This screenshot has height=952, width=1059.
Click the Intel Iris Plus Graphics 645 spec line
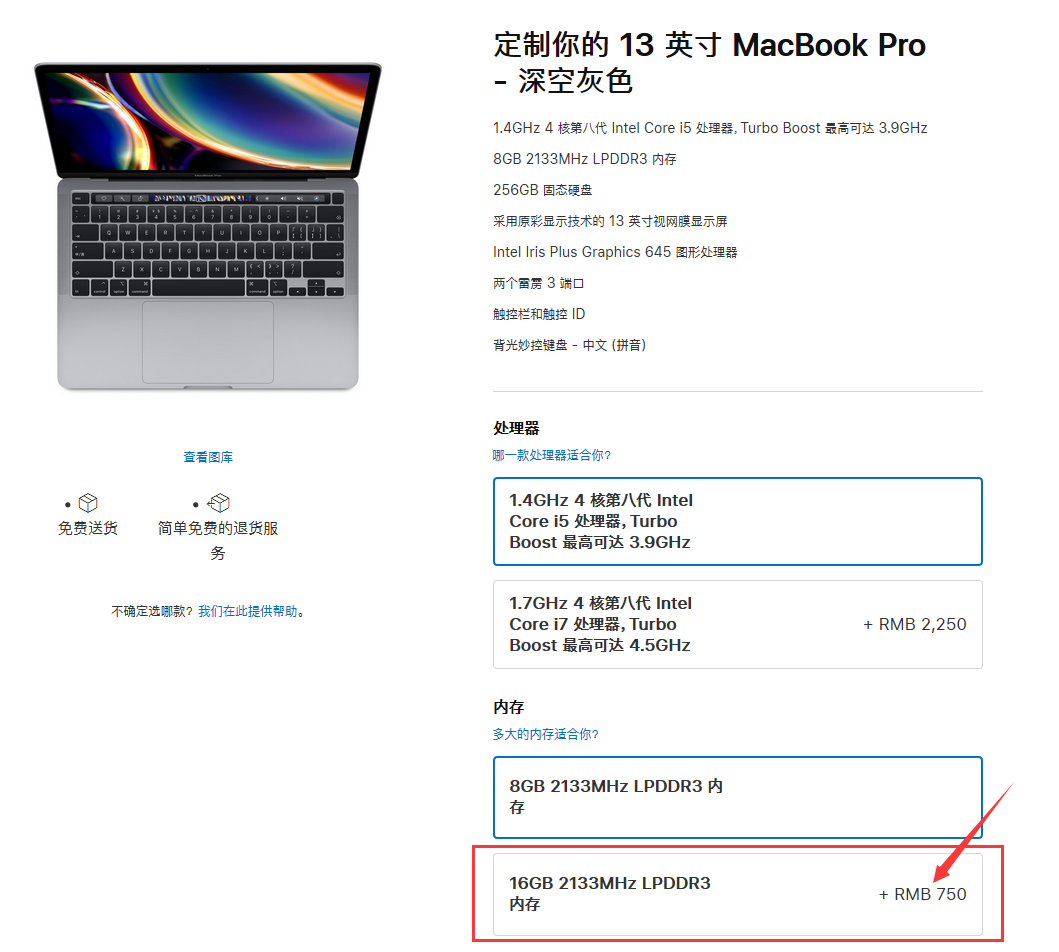[615, 252]
